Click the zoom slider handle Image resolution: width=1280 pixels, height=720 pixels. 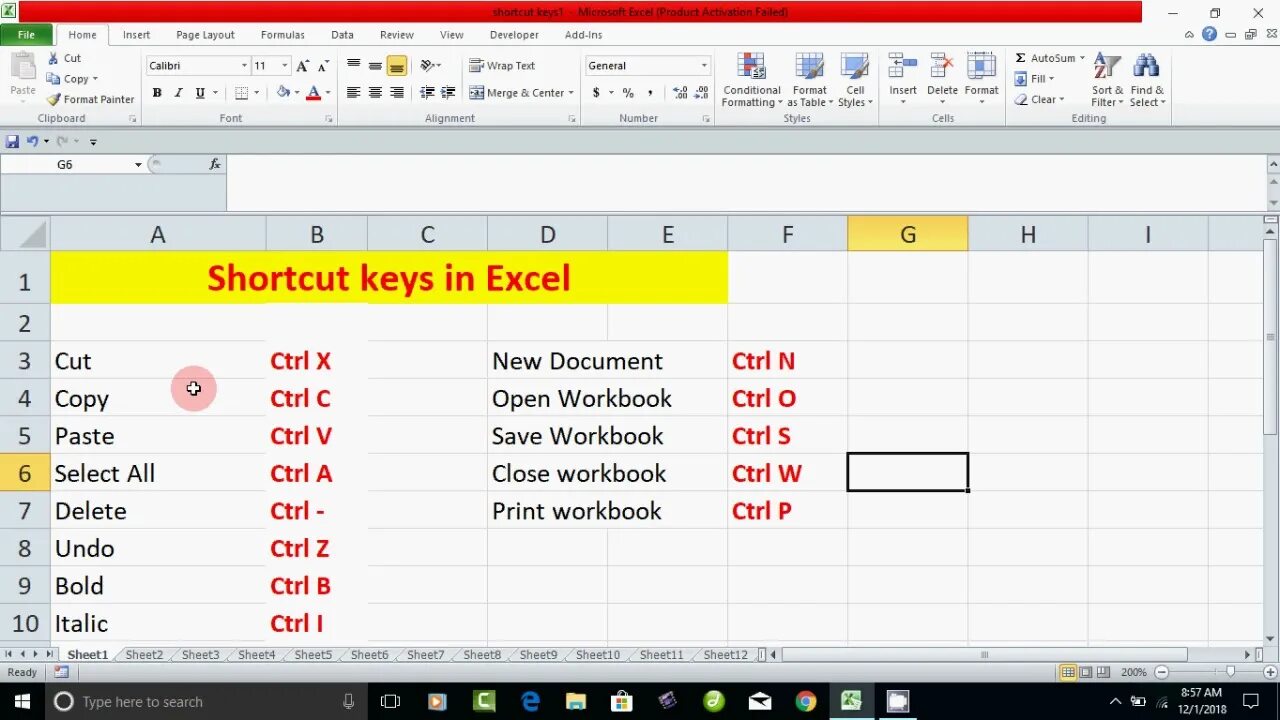tap(1231, 672)
